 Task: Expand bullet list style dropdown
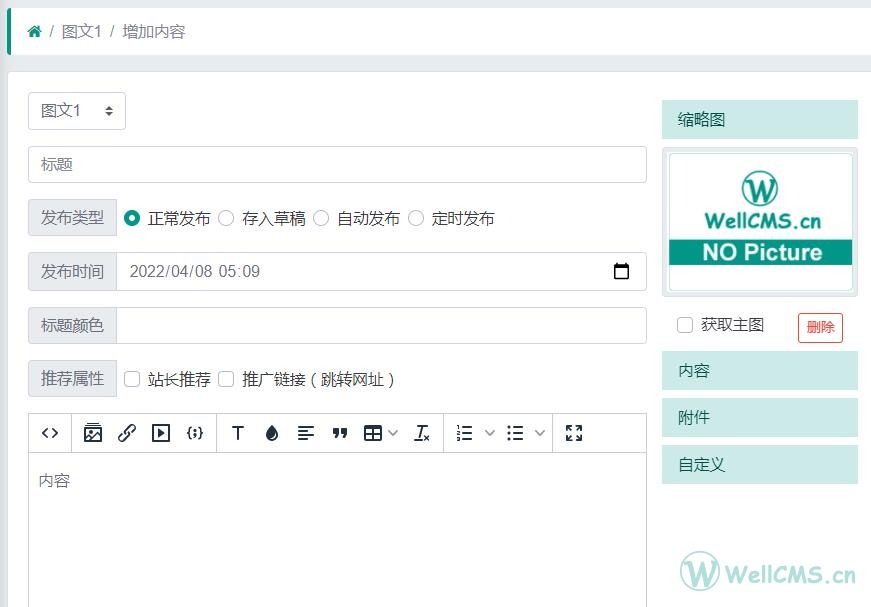click(539, 433)
